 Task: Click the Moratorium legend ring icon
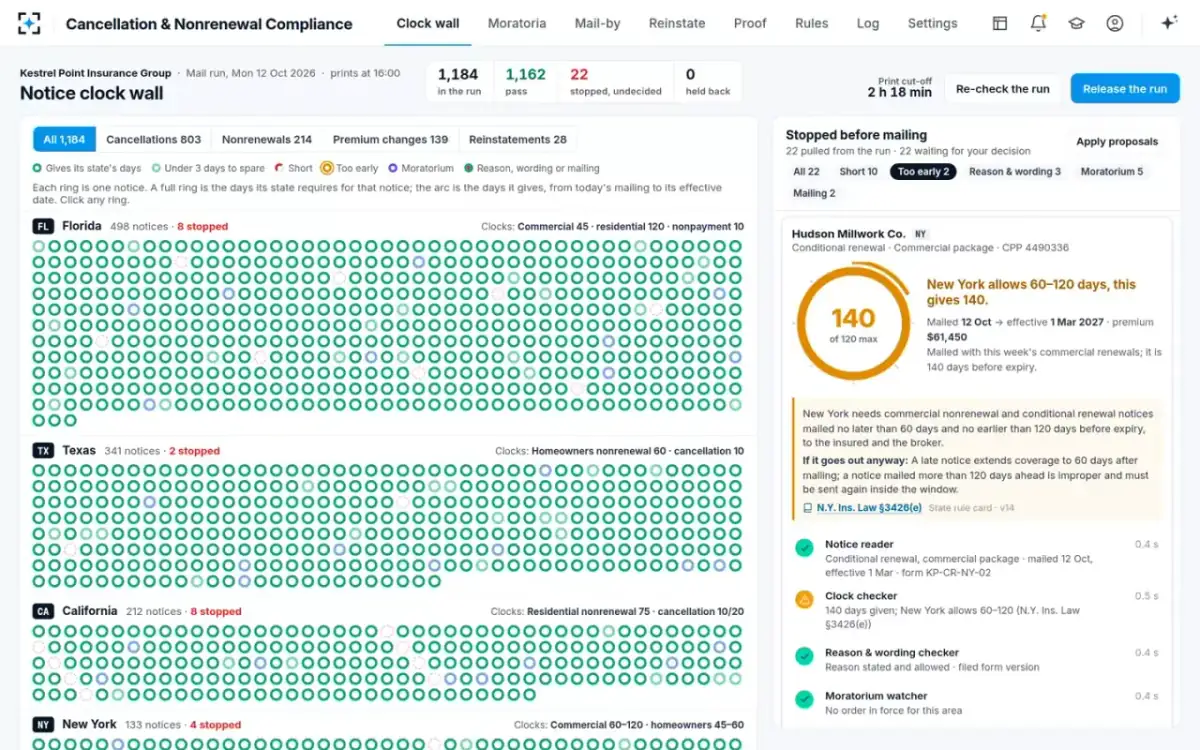(x=393, y=168)
